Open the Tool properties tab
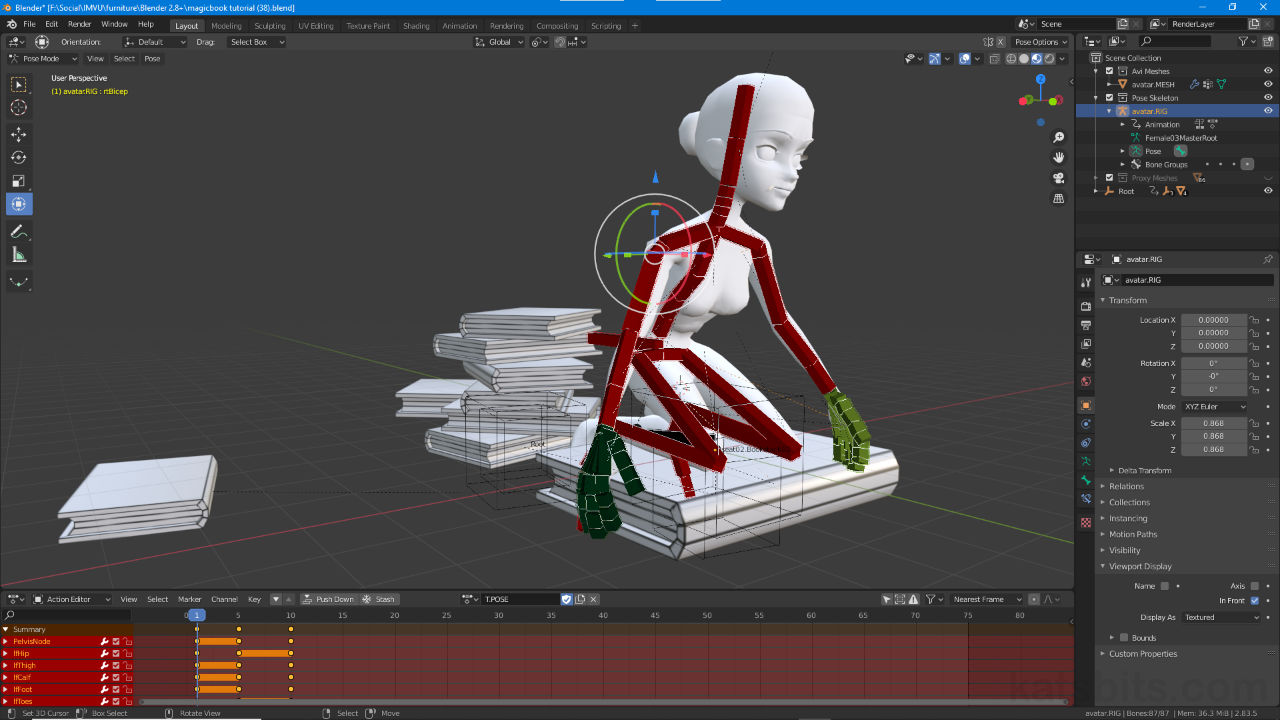Screen dimensions: 1280x720 [x=1086, y=283]
